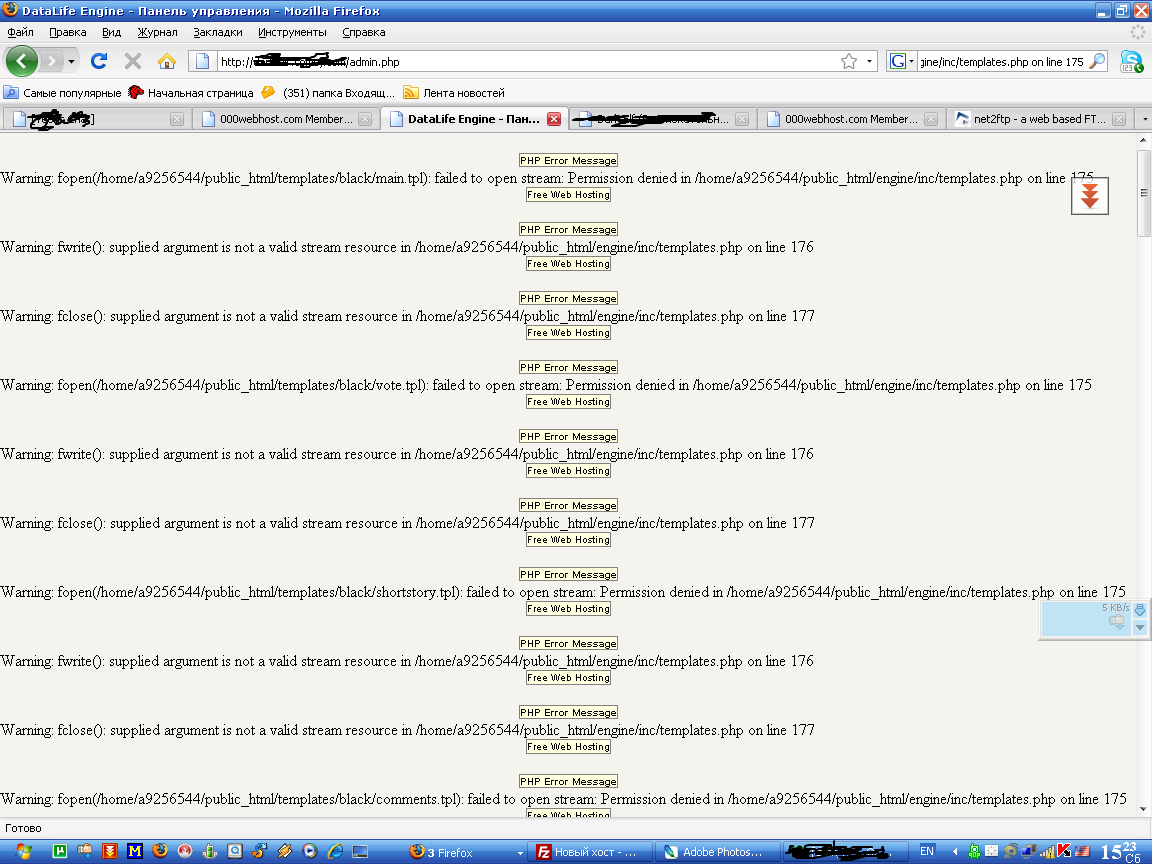Click the orange download arrows floating button
This screenshot has height=864, width=1152.
point(1090,194)
